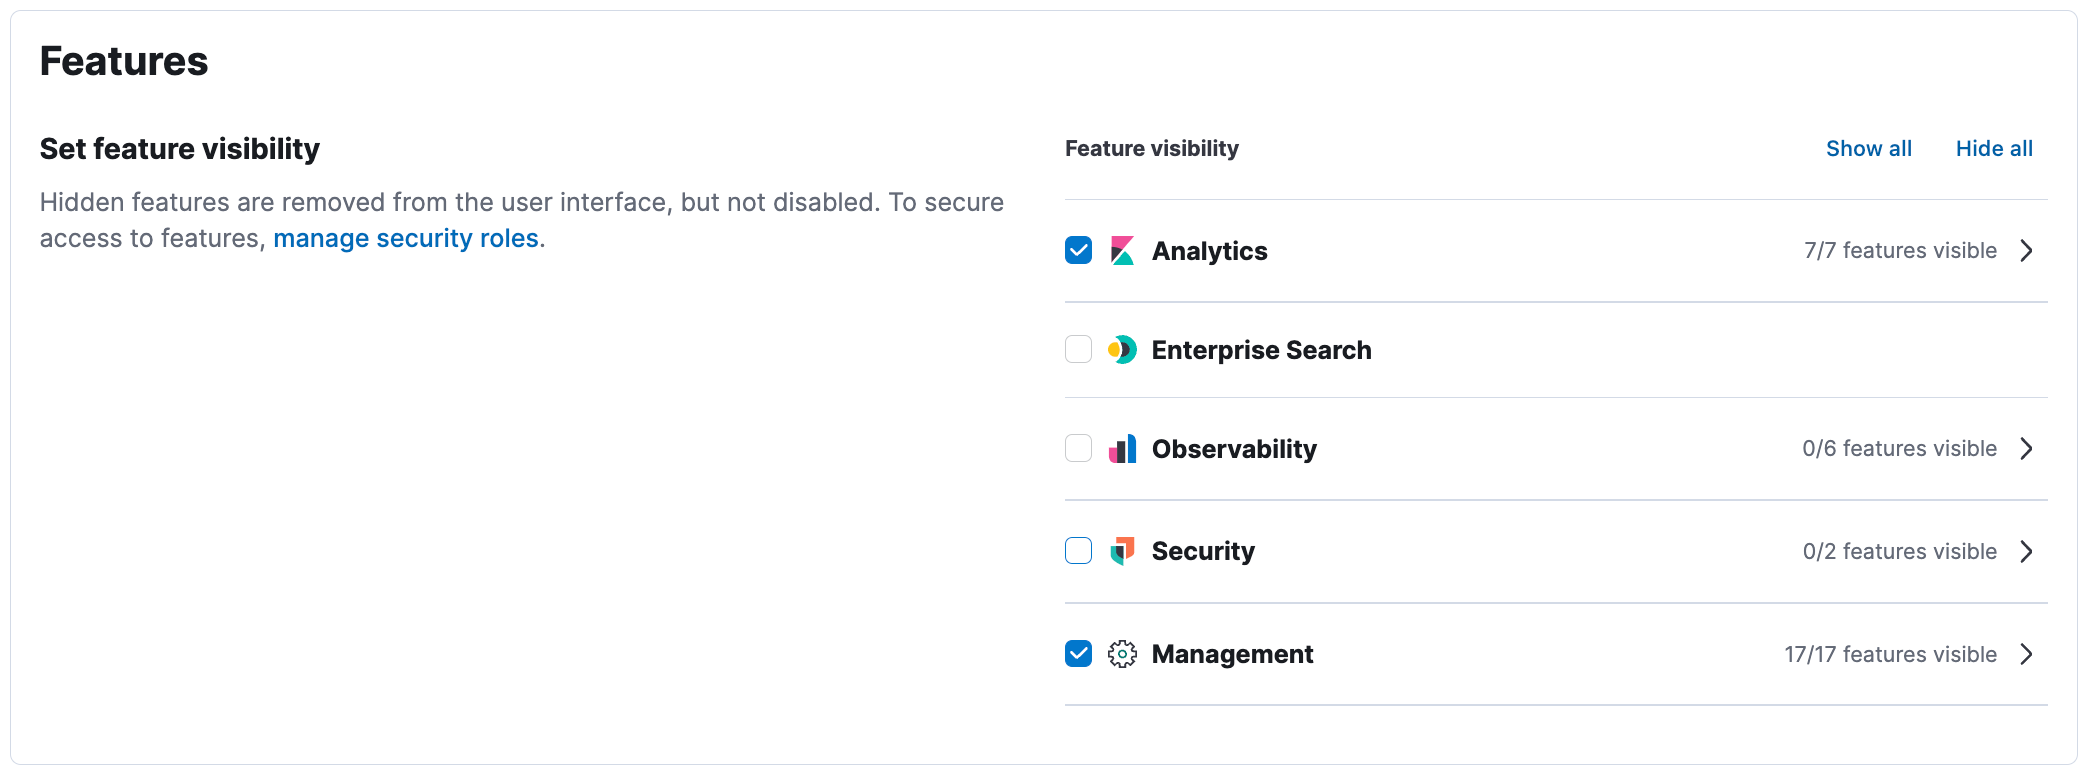Expand the Security features chevron

coord(2026,551)
